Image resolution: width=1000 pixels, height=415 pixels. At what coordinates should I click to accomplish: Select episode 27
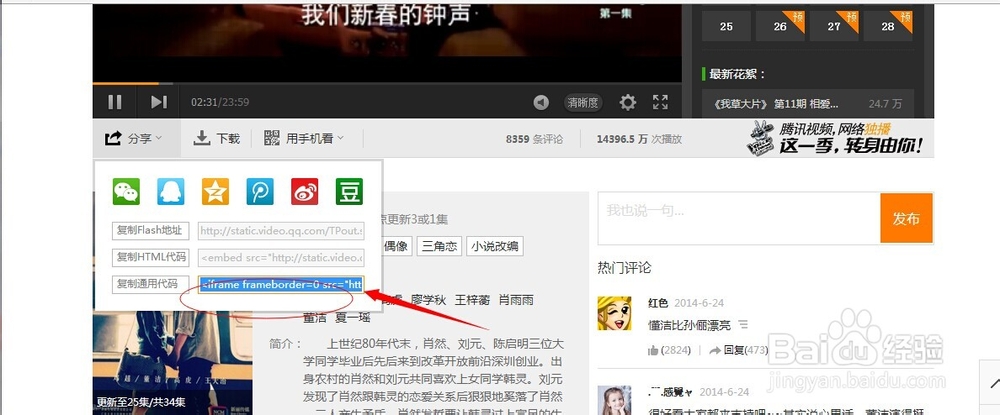(834, 26)
